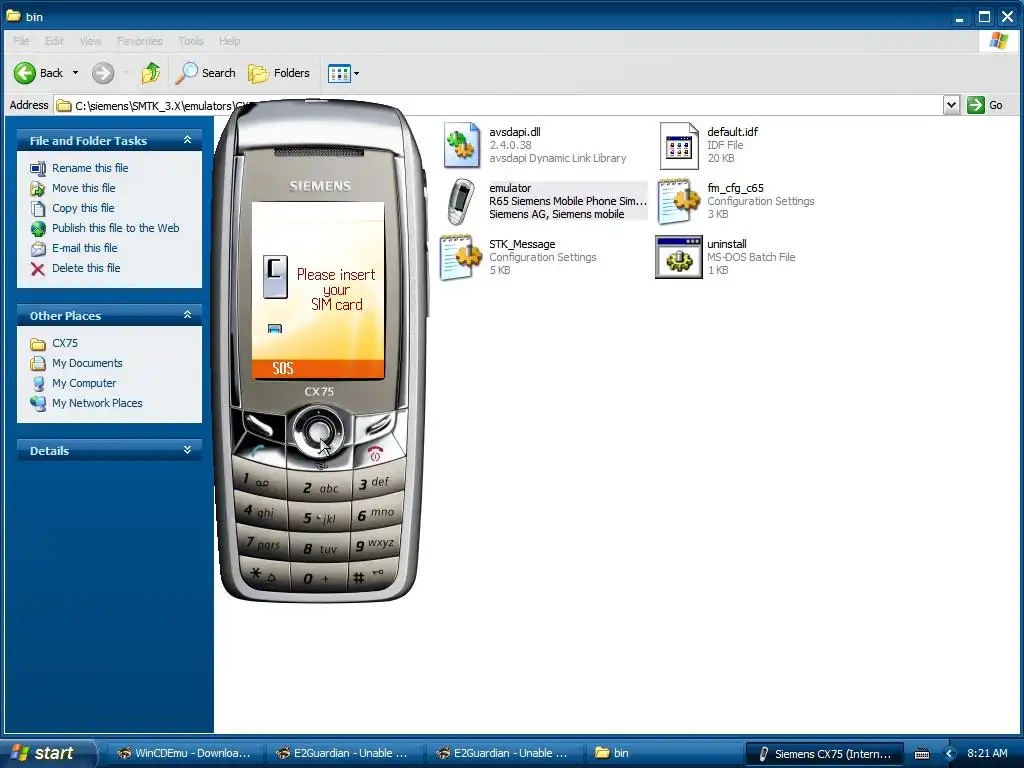Click the phone keypad 5 jkl key
The width and height of the screenshot is (1024, 768).
320,519
